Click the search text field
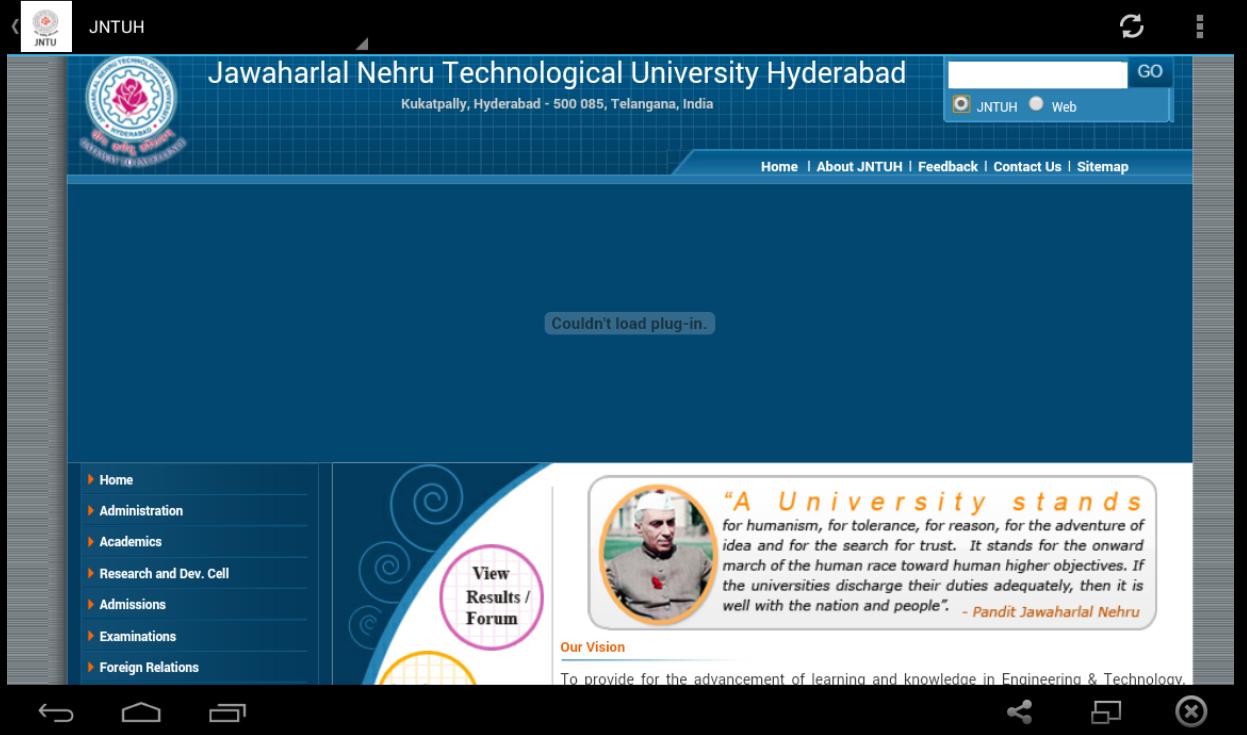This screenshot has height=735, width=1247. point(1037,74)
